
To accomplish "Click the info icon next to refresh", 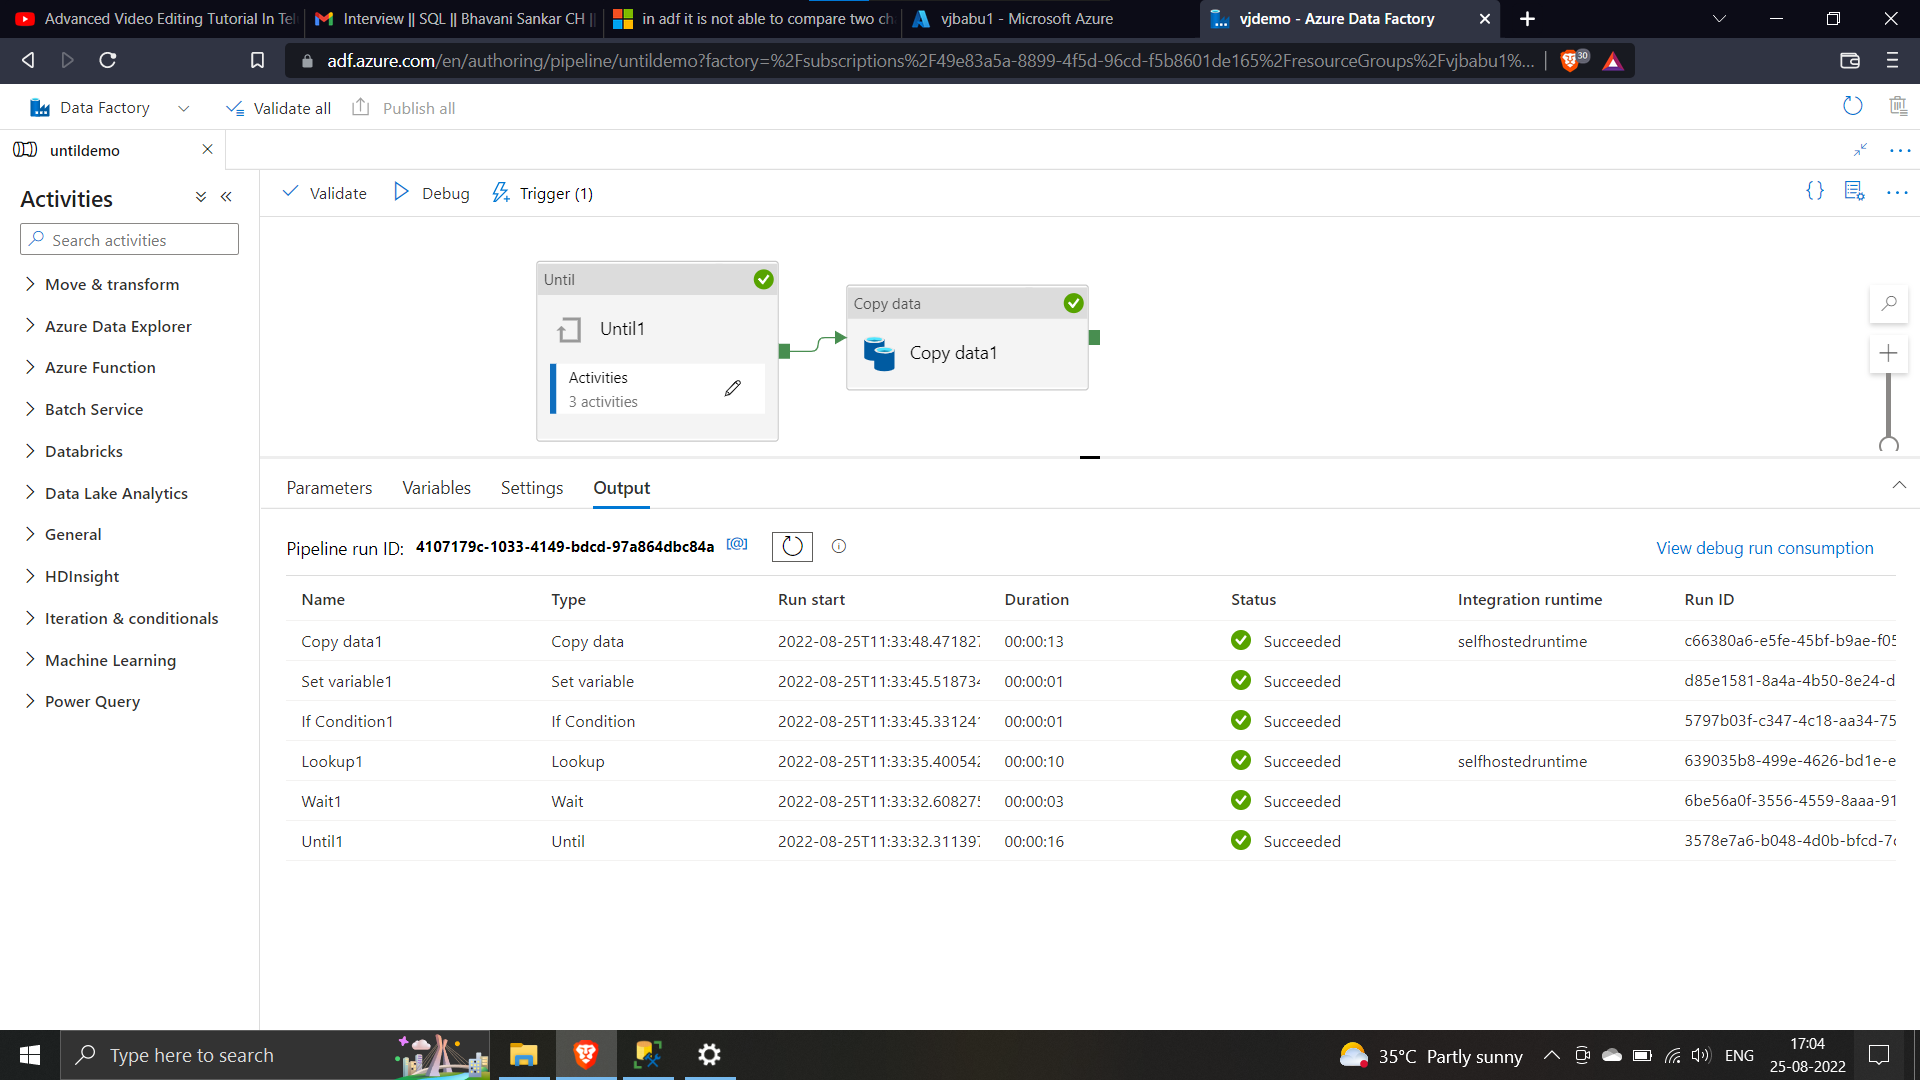I will coord(839,546).
